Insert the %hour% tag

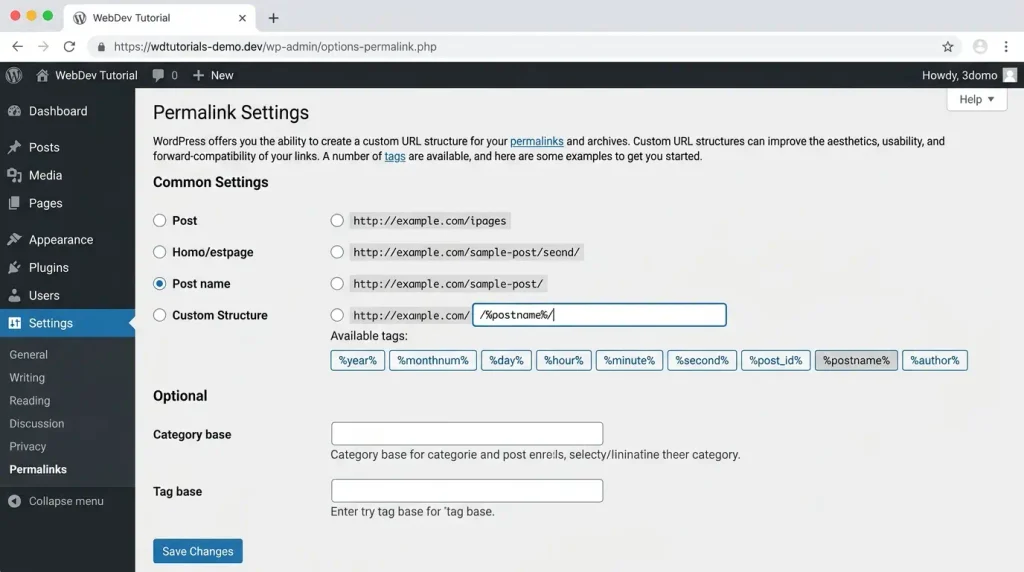pos(564,360)
